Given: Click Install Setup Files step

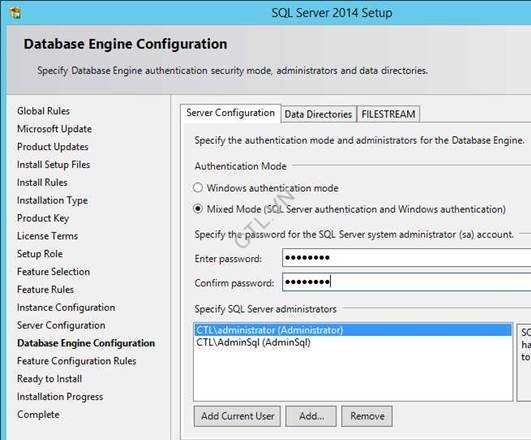Looking at the screenshot, I should tap(54, 165).
